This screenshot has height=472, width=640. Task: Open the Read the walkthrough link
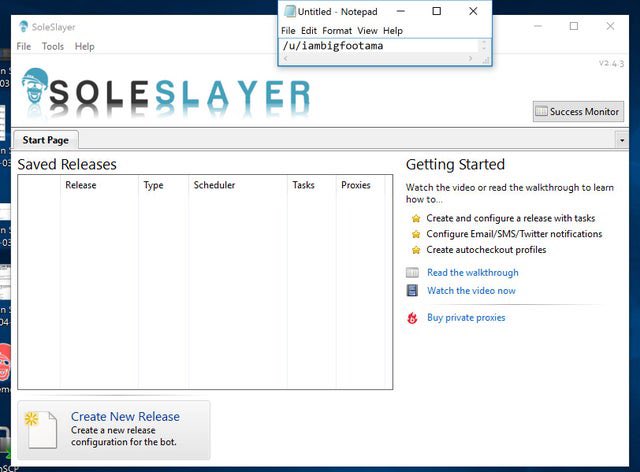473,272
